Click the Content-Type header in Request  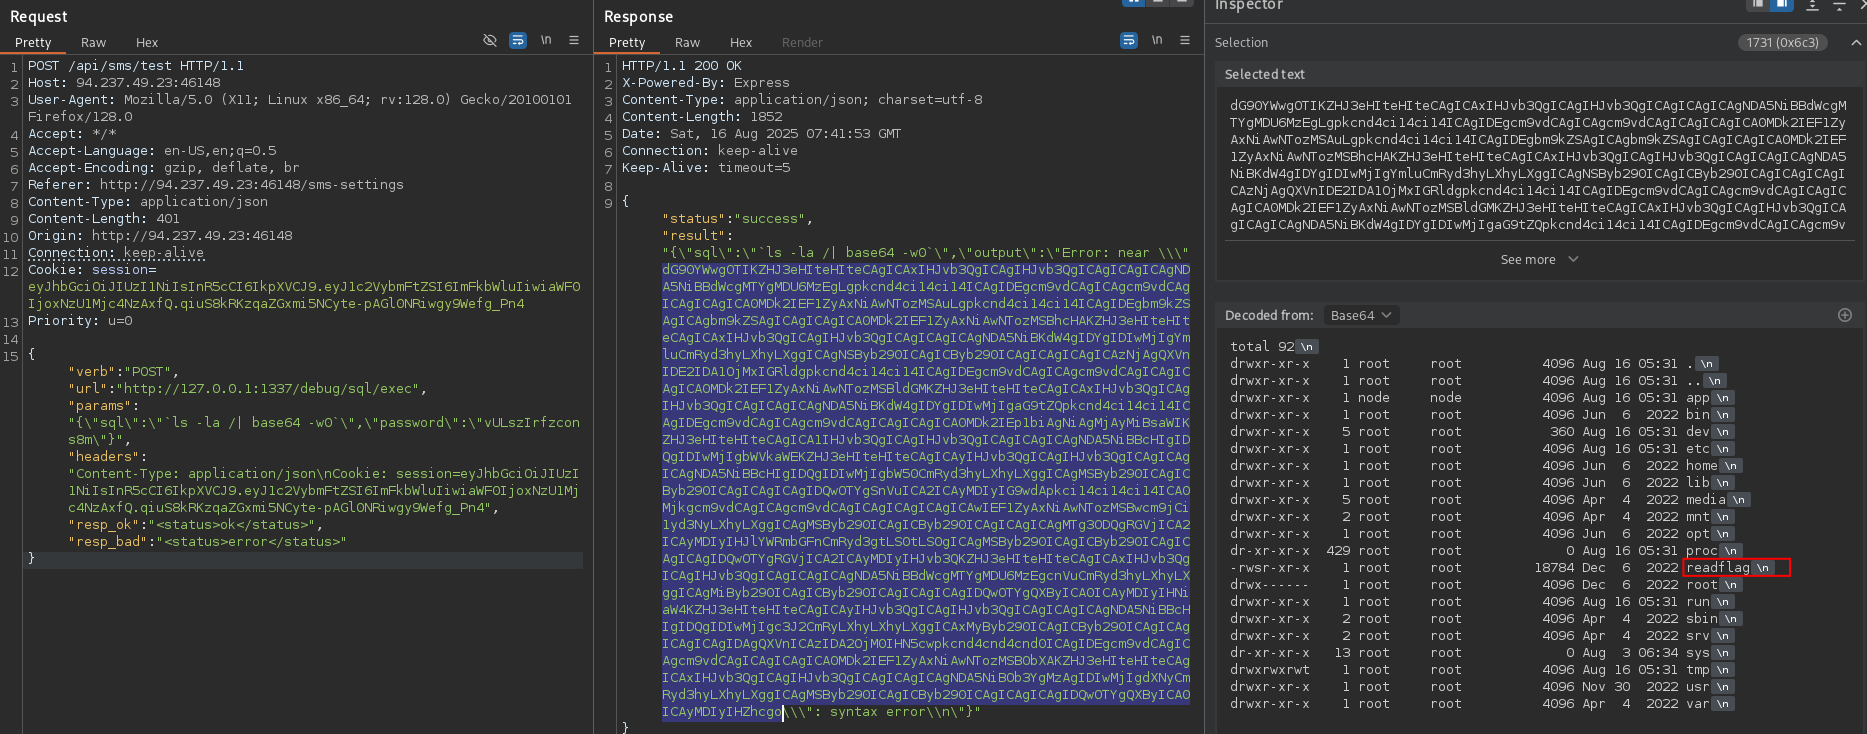pyautogui.click(x=148, y=202)
